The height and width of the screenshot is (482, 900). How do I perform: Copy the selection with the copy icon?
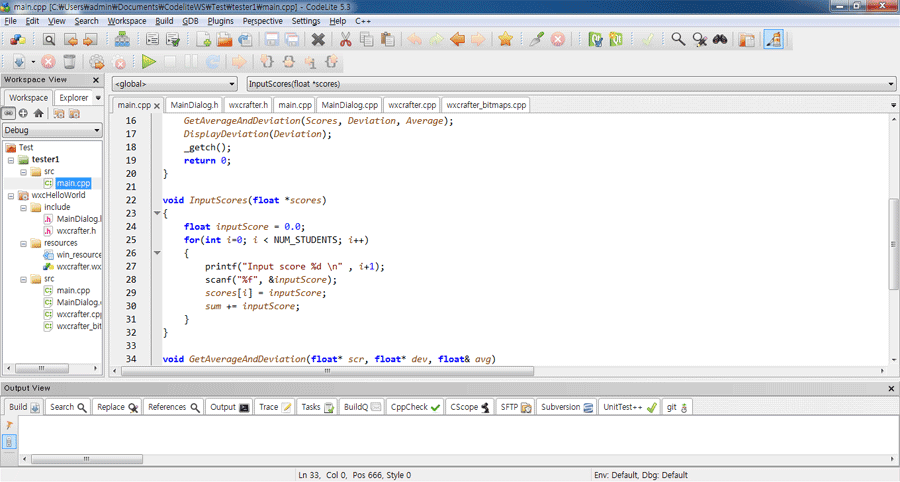coord(366,39)
